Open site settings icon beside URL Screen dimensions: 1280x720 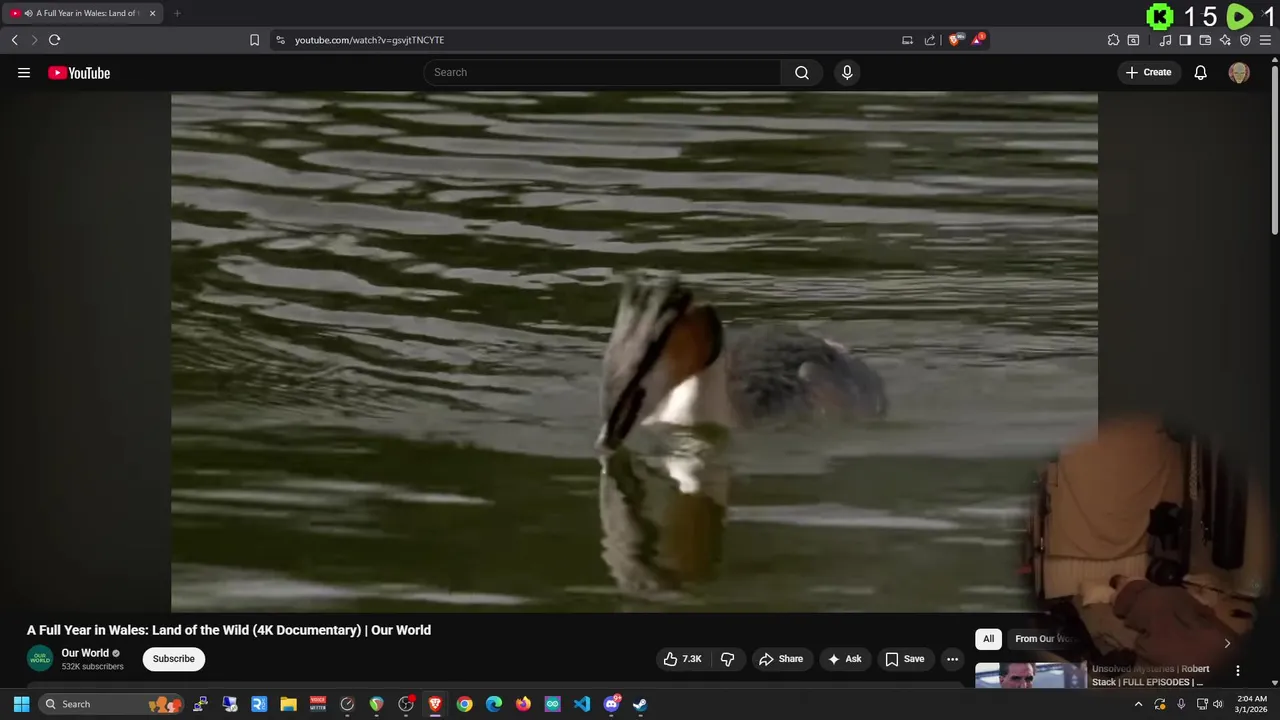pos(280,40)
